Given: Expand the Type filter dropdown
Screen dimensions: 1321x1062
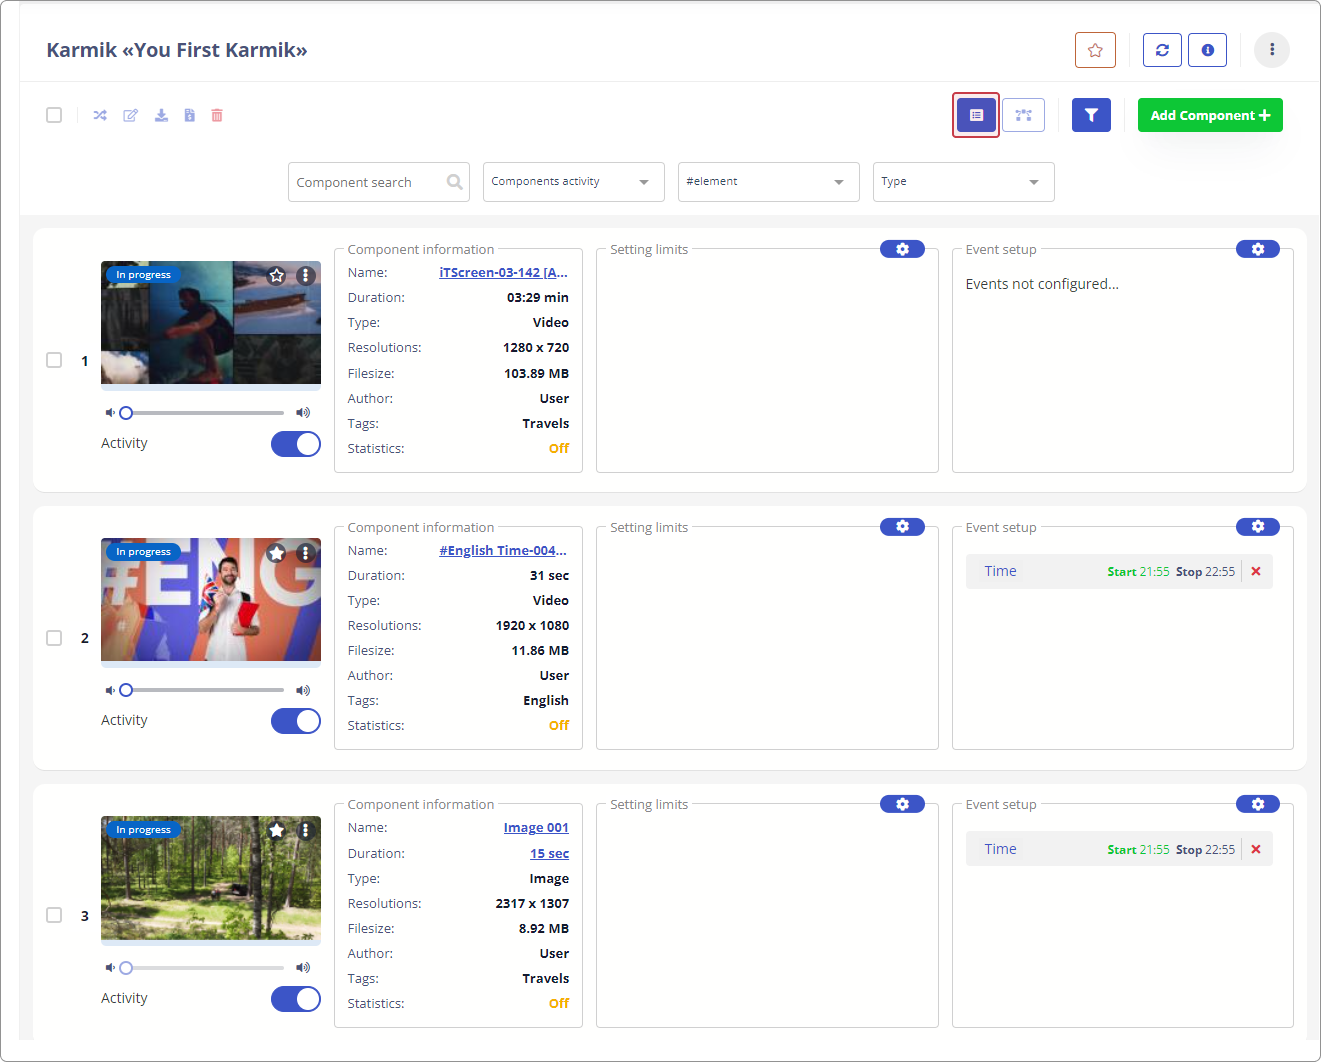Looking at the screenshot, I should click(963, 182).
